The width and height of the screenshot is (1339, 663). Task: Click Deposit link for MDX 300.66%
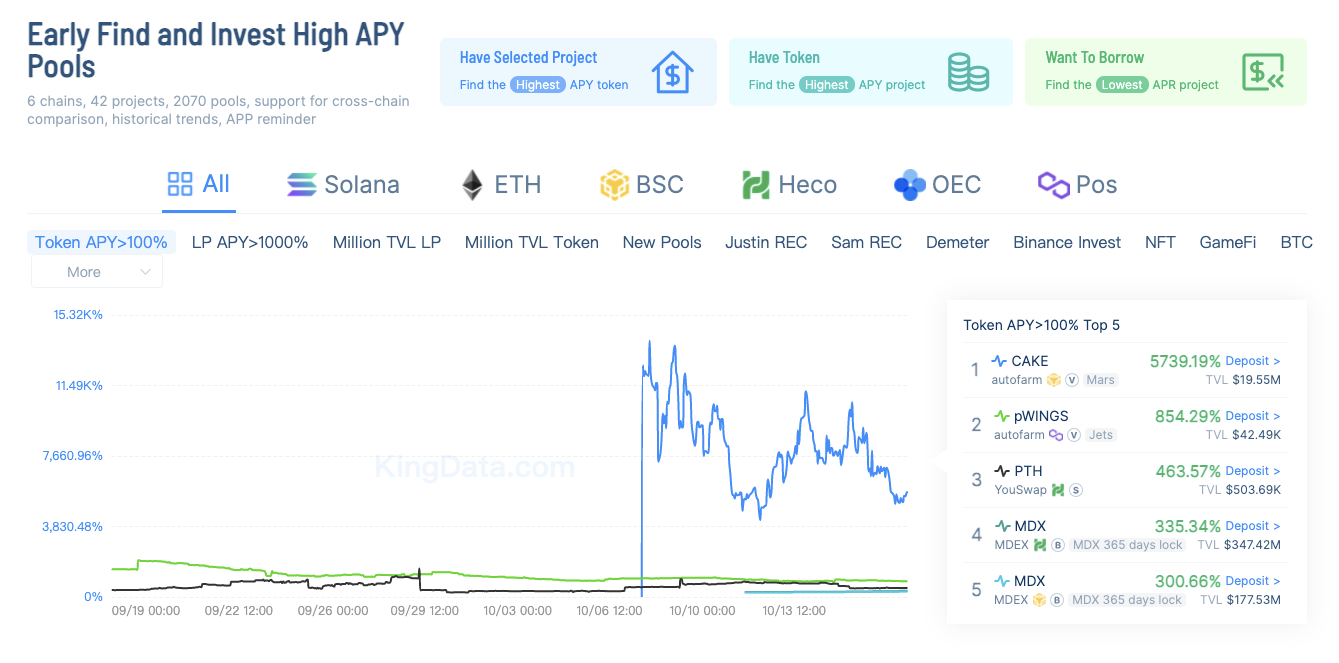[1253, 581]
